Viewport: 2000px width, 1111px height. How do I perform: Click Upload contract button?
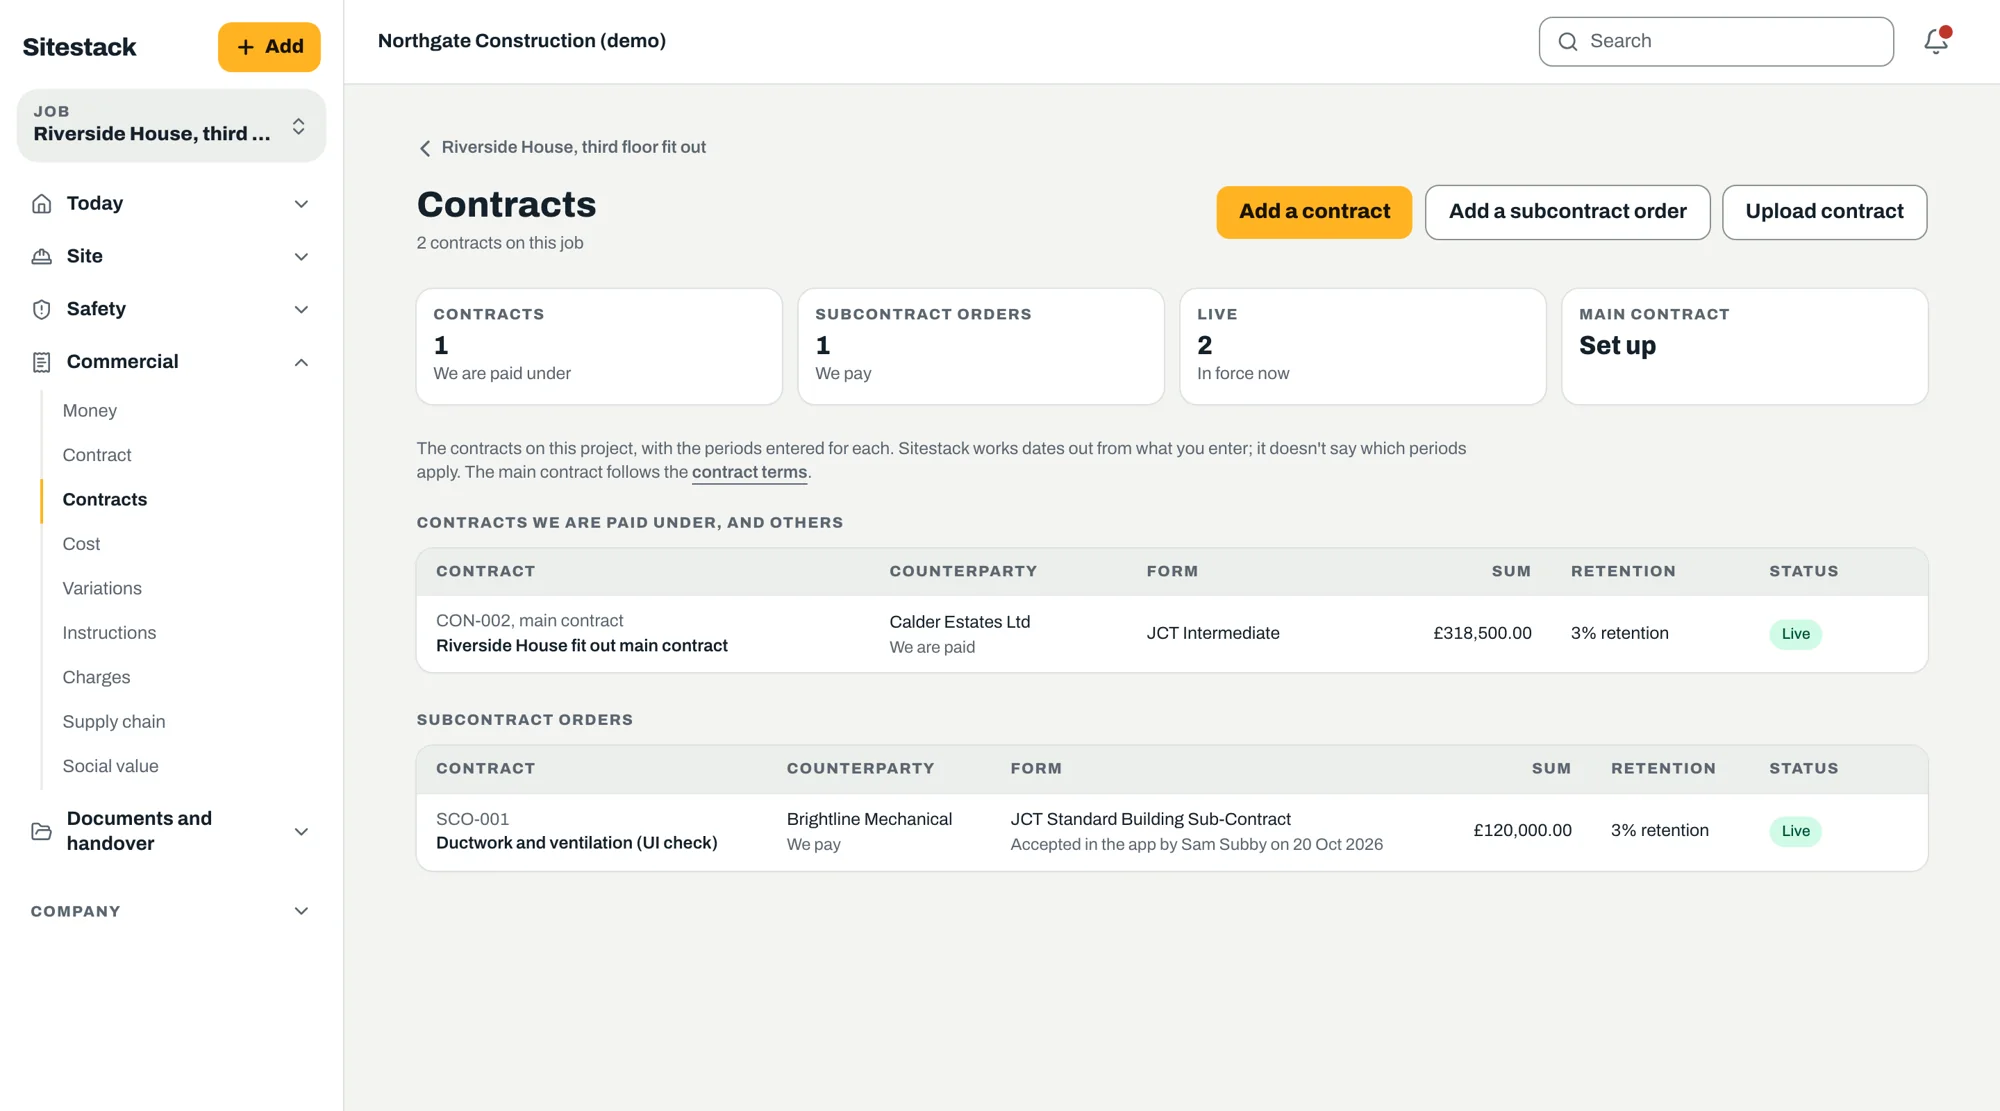click(1824, 212)
